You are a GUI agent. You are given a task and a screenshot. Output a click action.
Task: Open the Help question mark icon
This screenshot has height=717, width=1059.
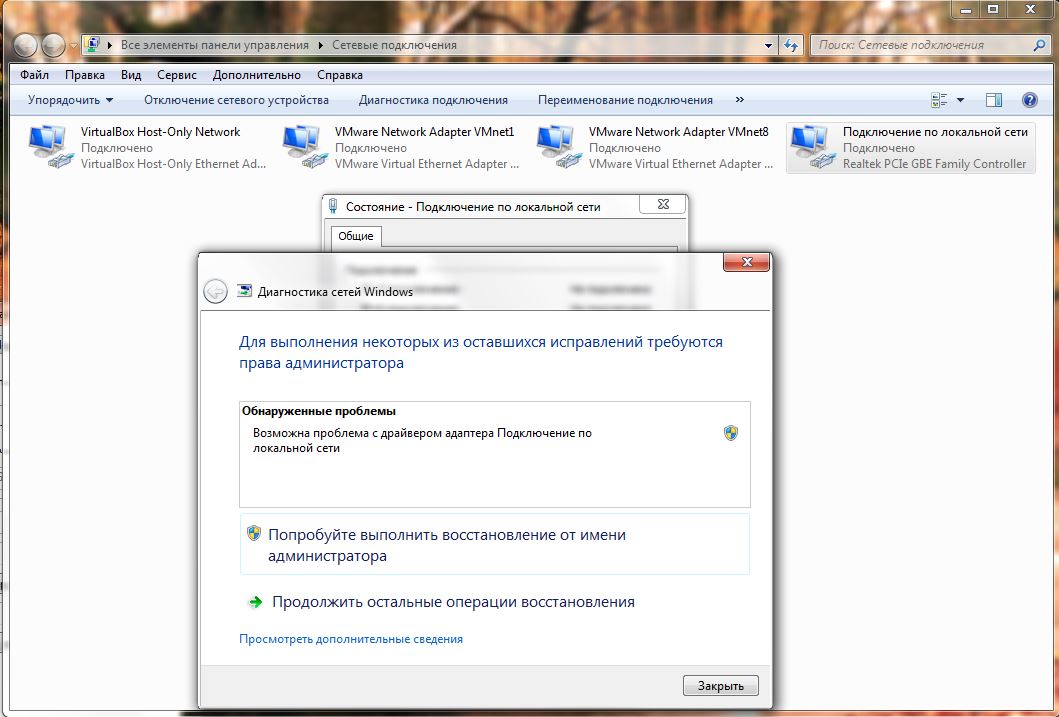point(1029,101)
